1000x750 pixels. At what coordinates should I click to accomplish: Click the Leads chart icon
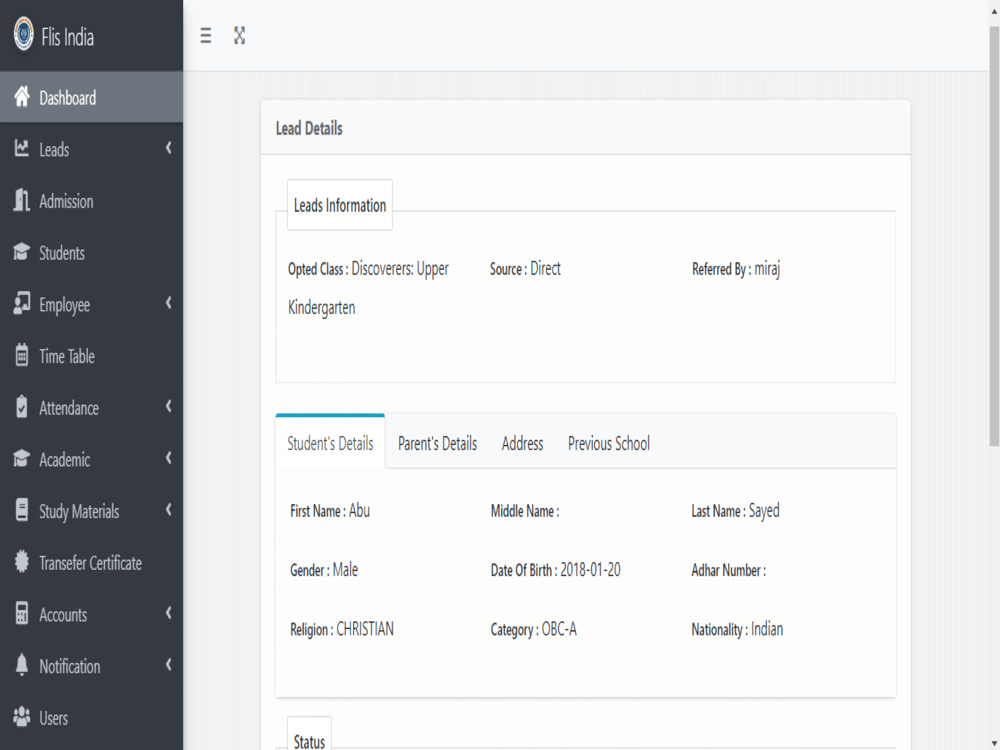pyautogui.click(x=22, y=149)
